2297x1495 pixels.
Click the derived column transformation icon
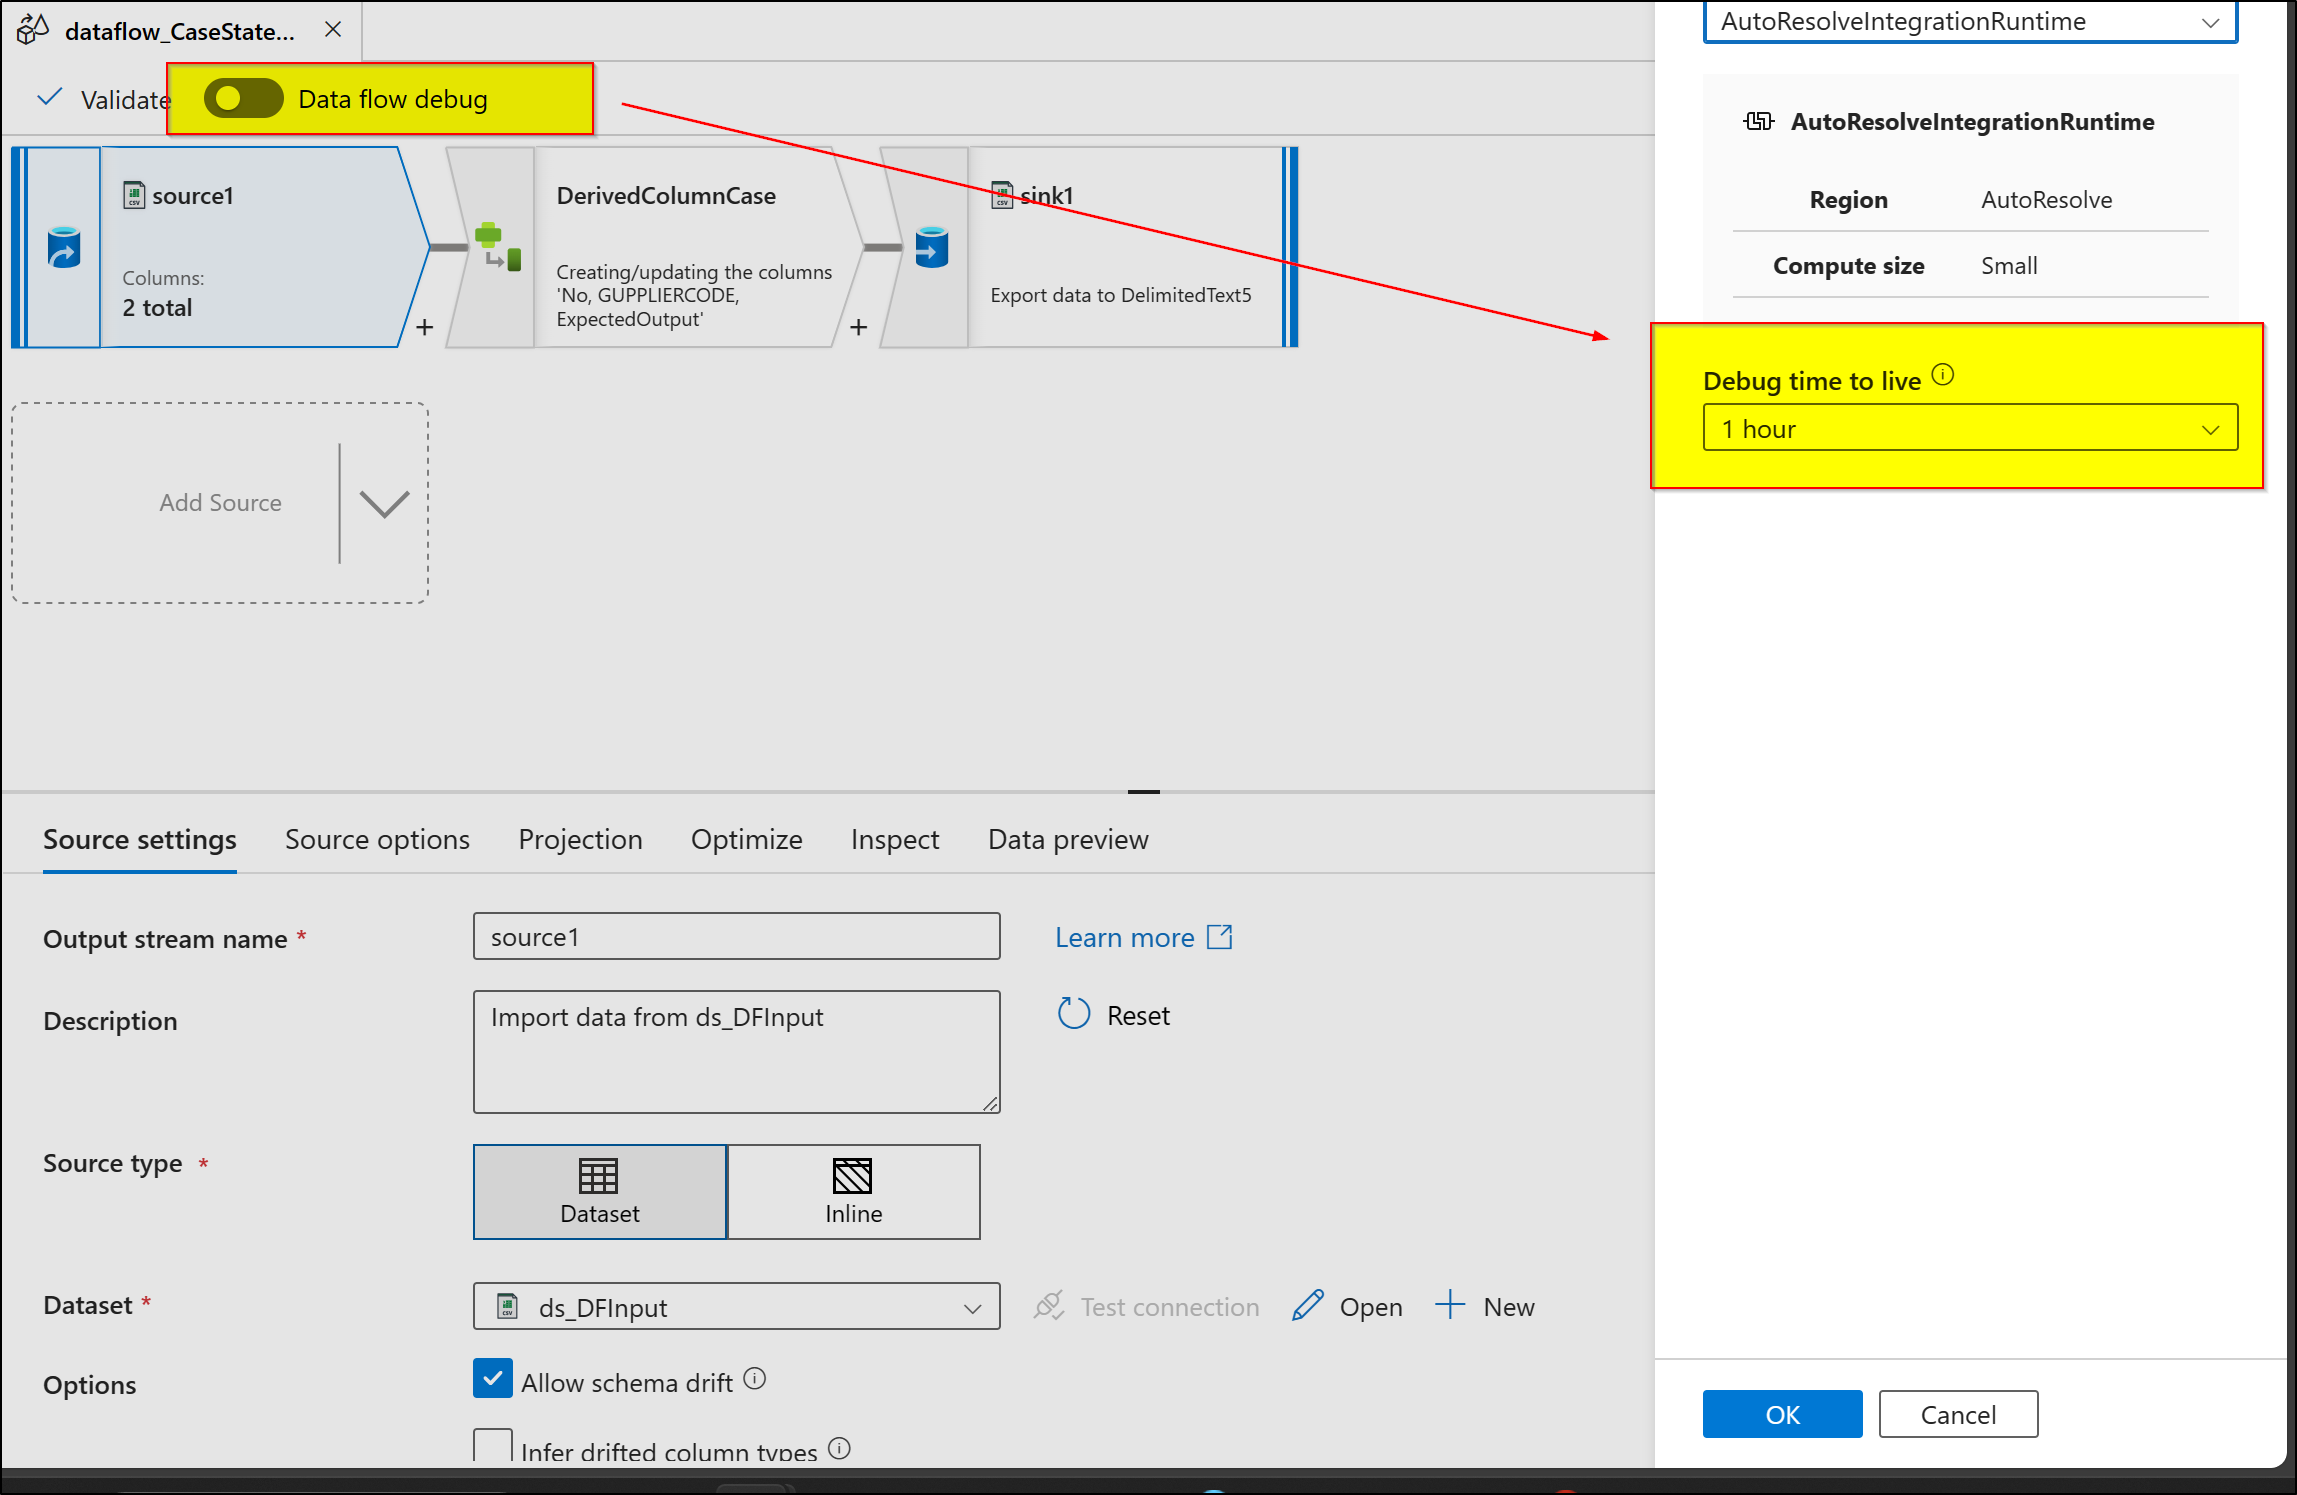click(x=497, y=247)
